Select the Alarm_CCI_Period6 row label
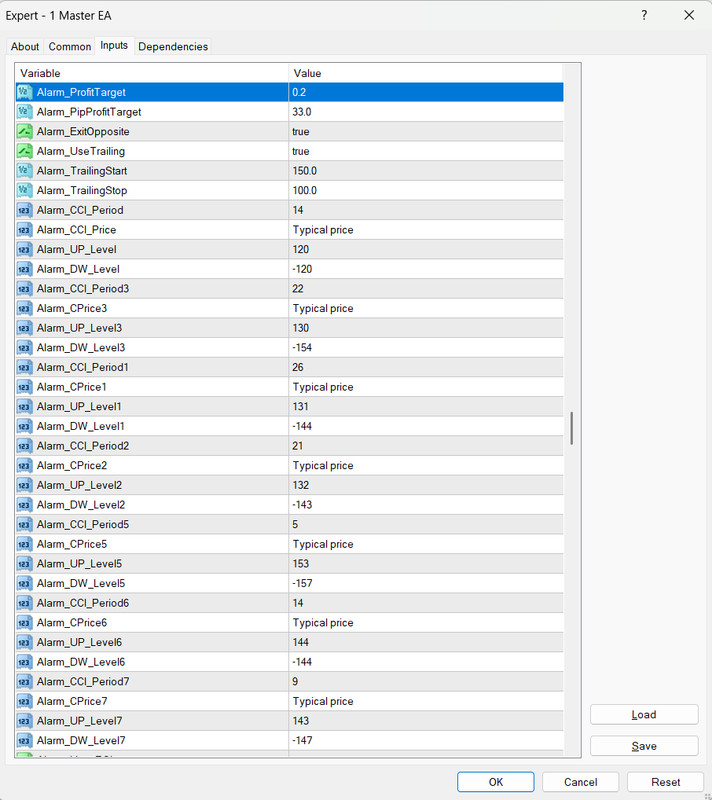 point(83,603)
